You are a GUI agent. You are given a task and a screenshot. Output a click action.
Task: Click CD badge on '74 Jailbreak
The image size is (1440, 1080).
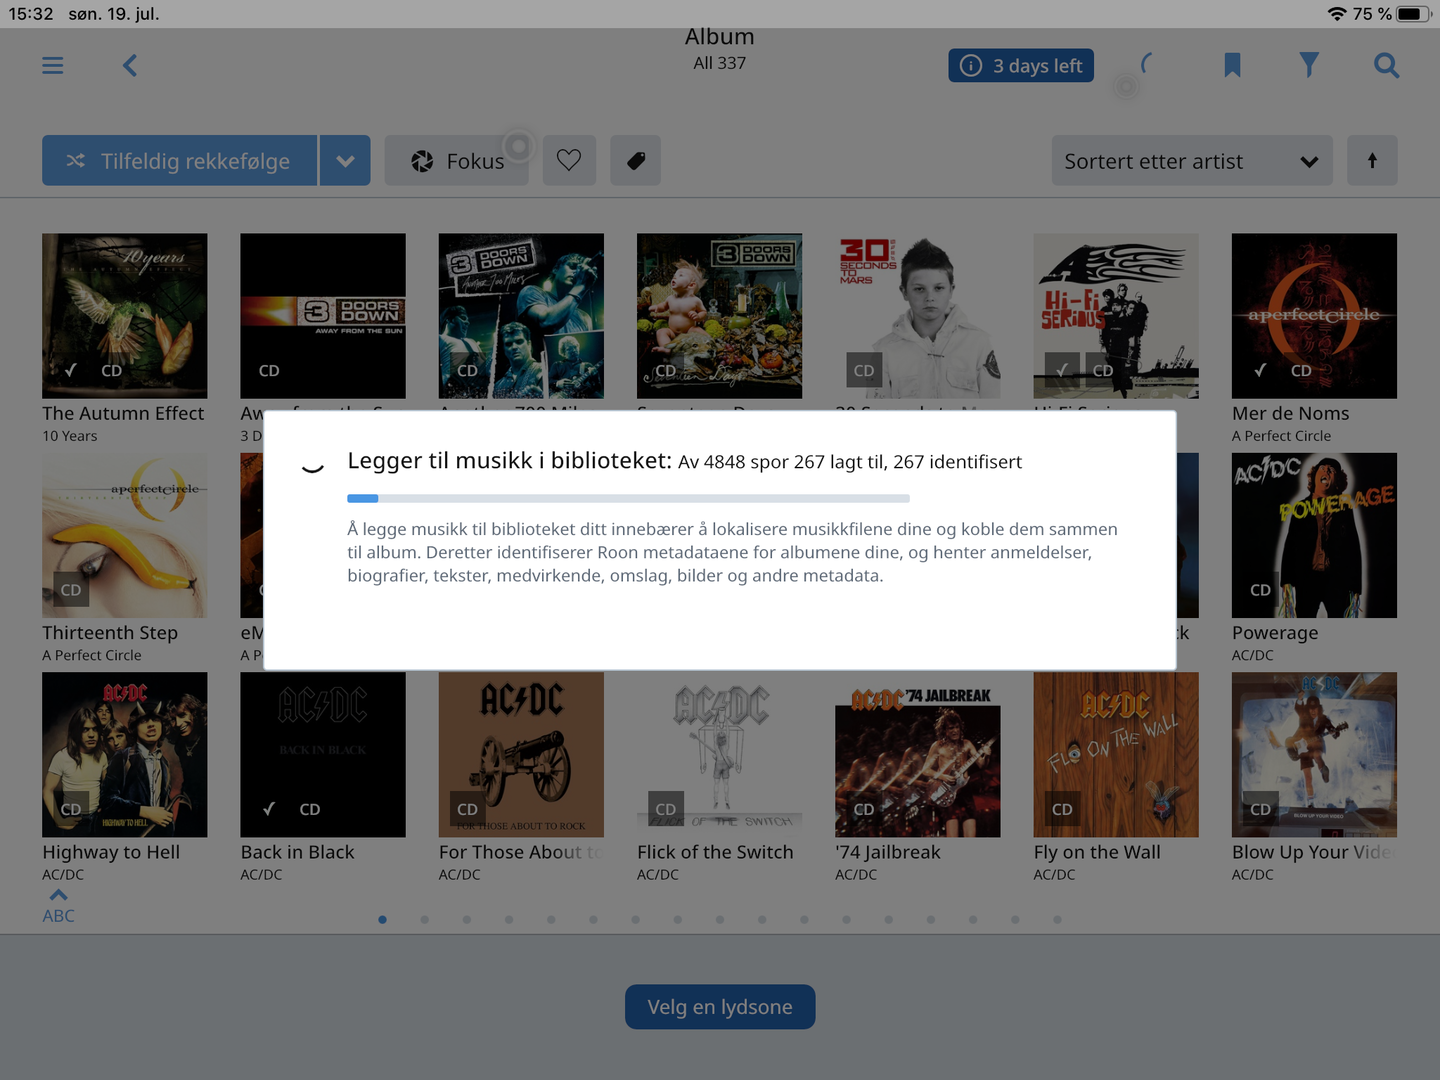tap(864, 809)
